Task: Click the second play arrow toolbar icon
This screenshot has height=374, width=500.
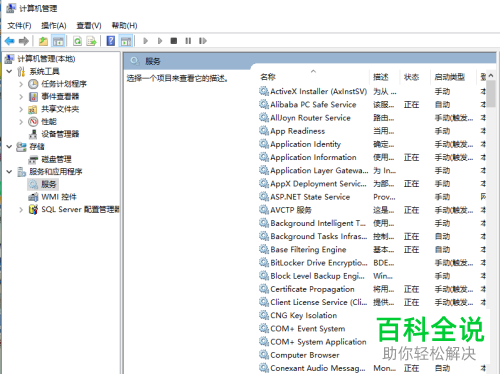Action: point(160,41)
